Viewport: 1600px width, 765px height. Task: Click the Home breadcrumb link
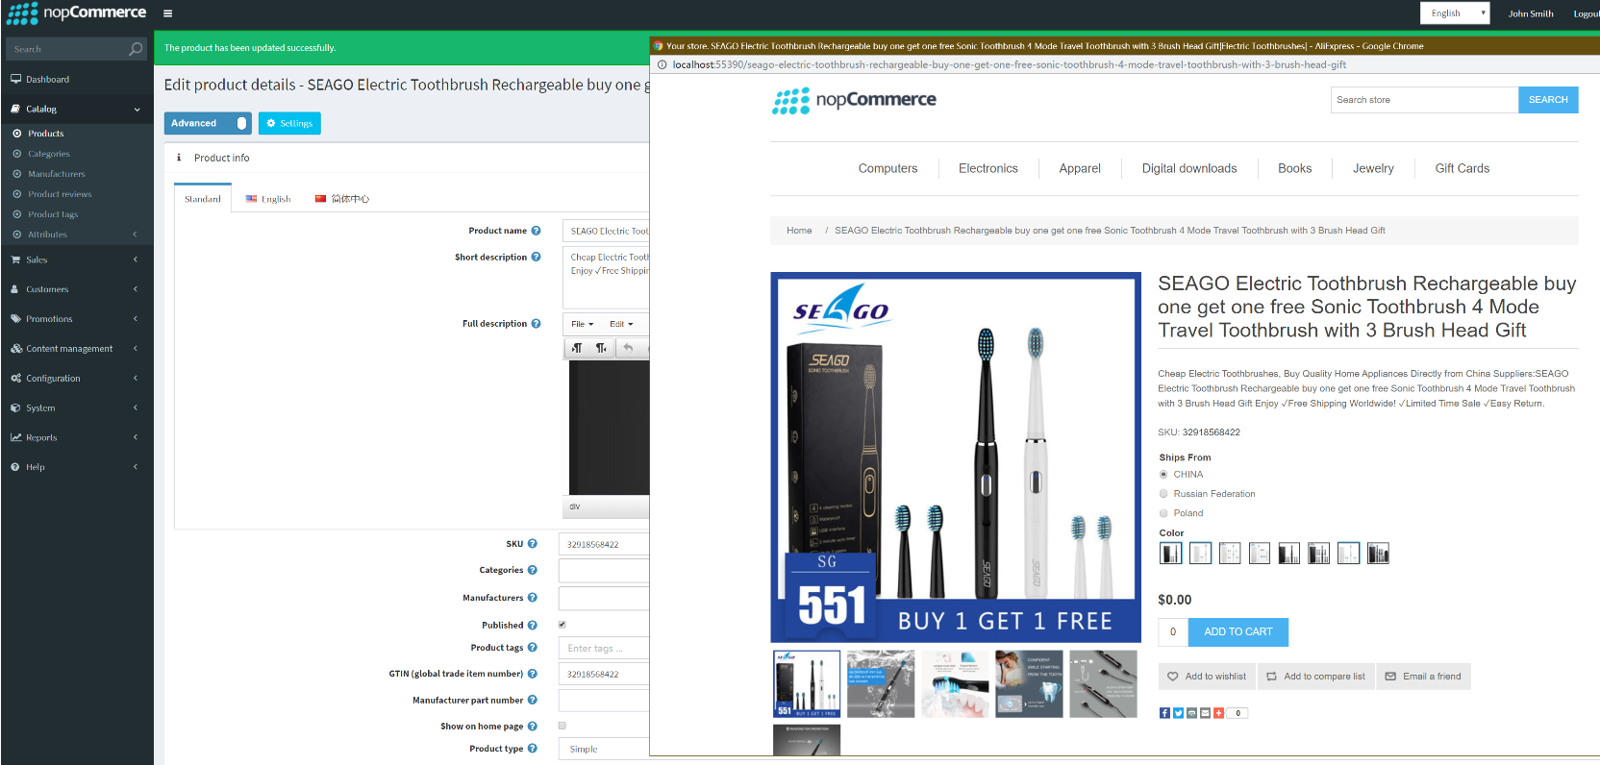[x=799, y=231]
